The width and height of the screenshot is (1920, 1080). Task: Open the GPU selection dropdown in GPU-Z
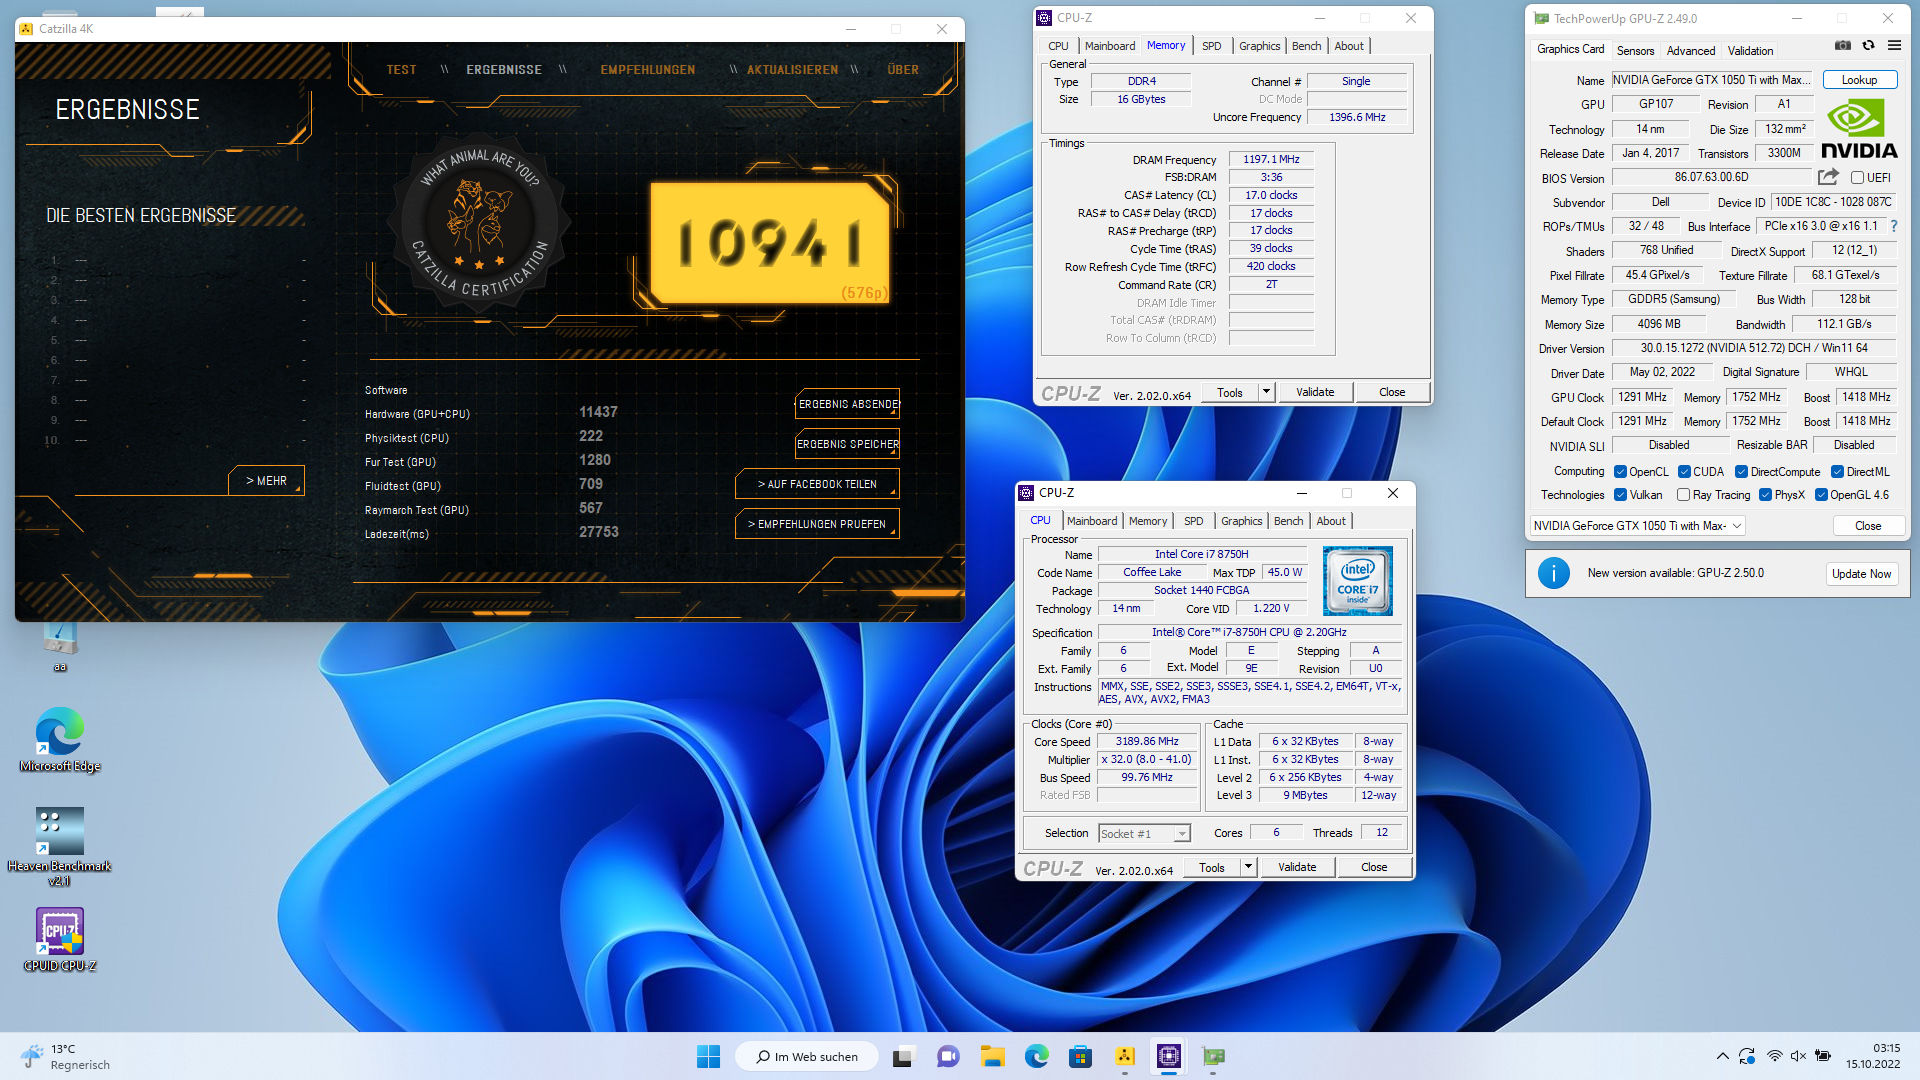1637,526
